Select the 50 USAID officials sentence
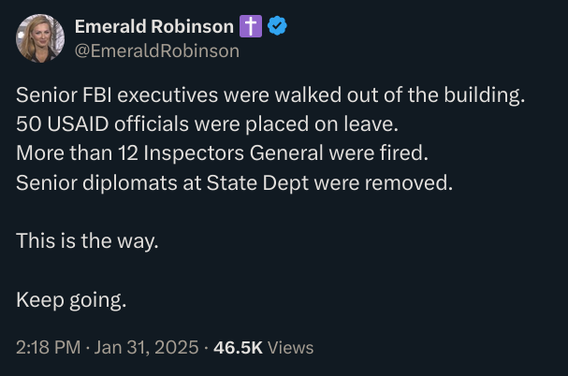568x376 pixels. pyautogui.click(x=207, y=124)
